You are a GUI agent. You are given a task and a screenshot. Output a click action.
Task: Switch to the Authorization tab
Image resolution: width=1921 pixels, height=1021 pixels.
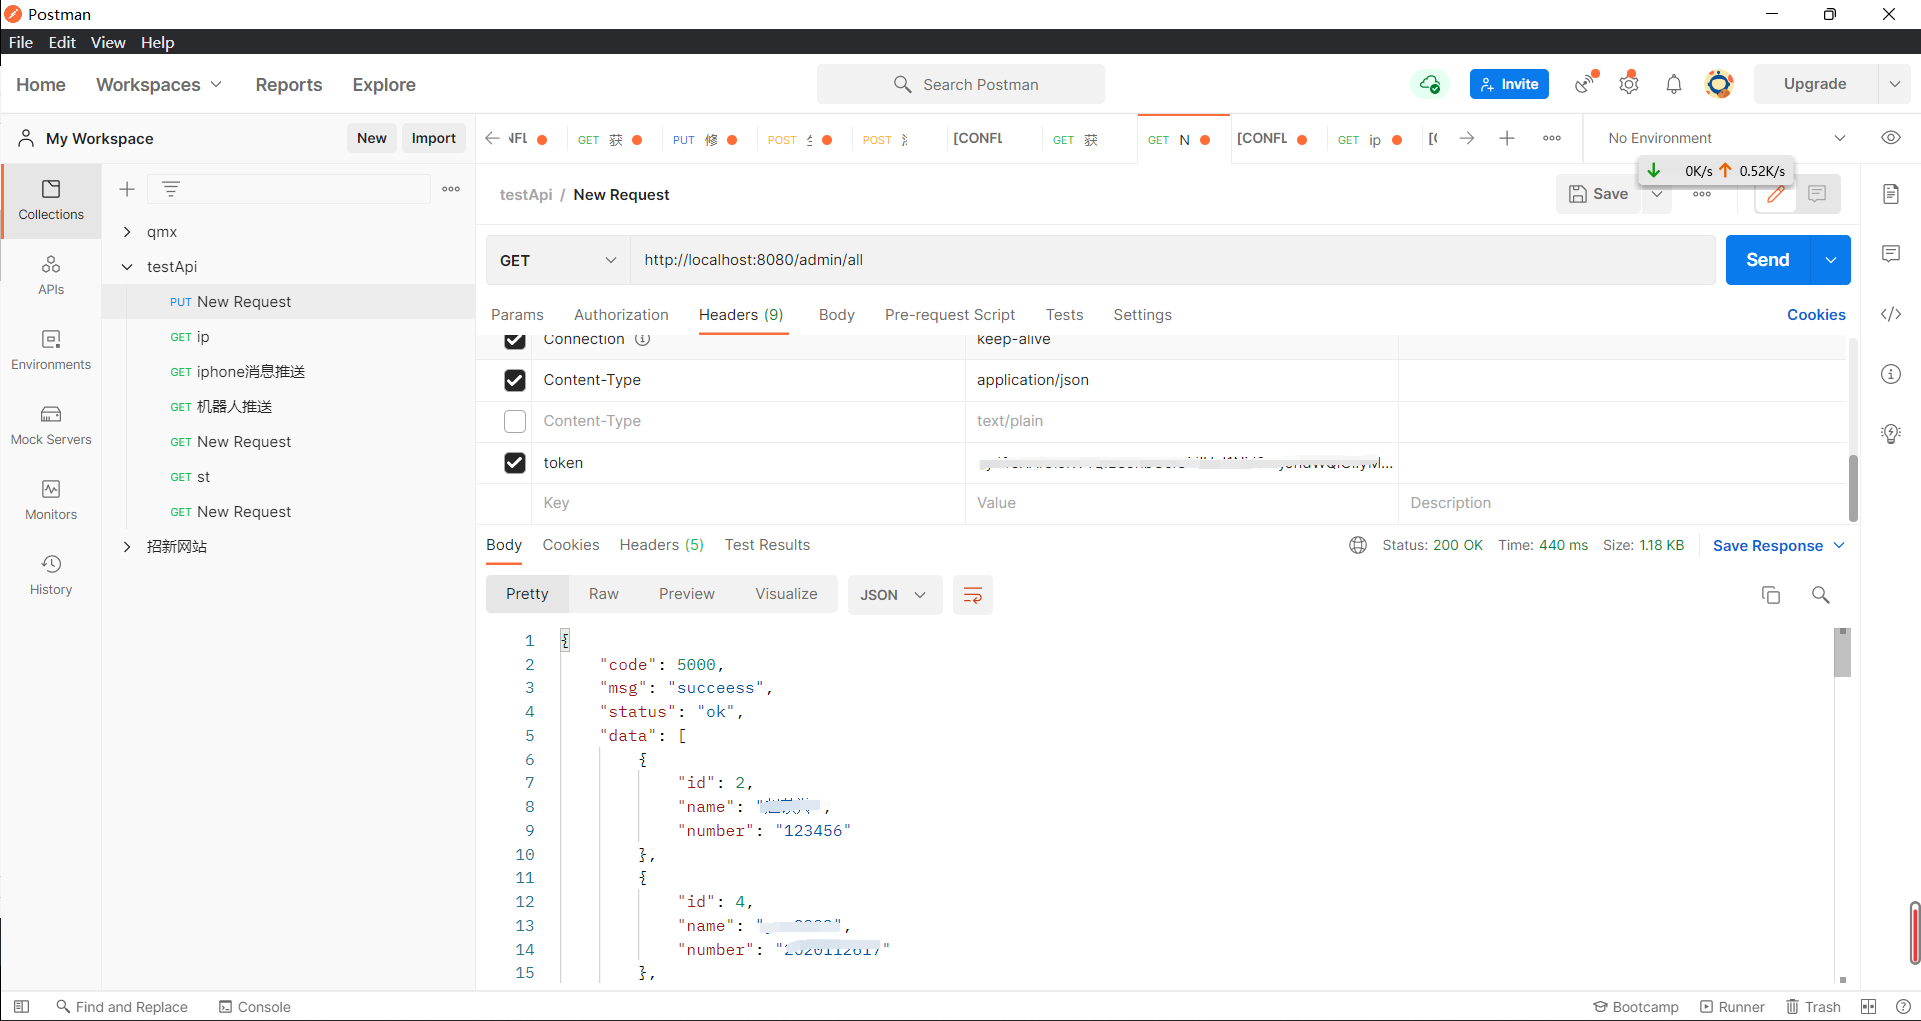pos(621,315)
